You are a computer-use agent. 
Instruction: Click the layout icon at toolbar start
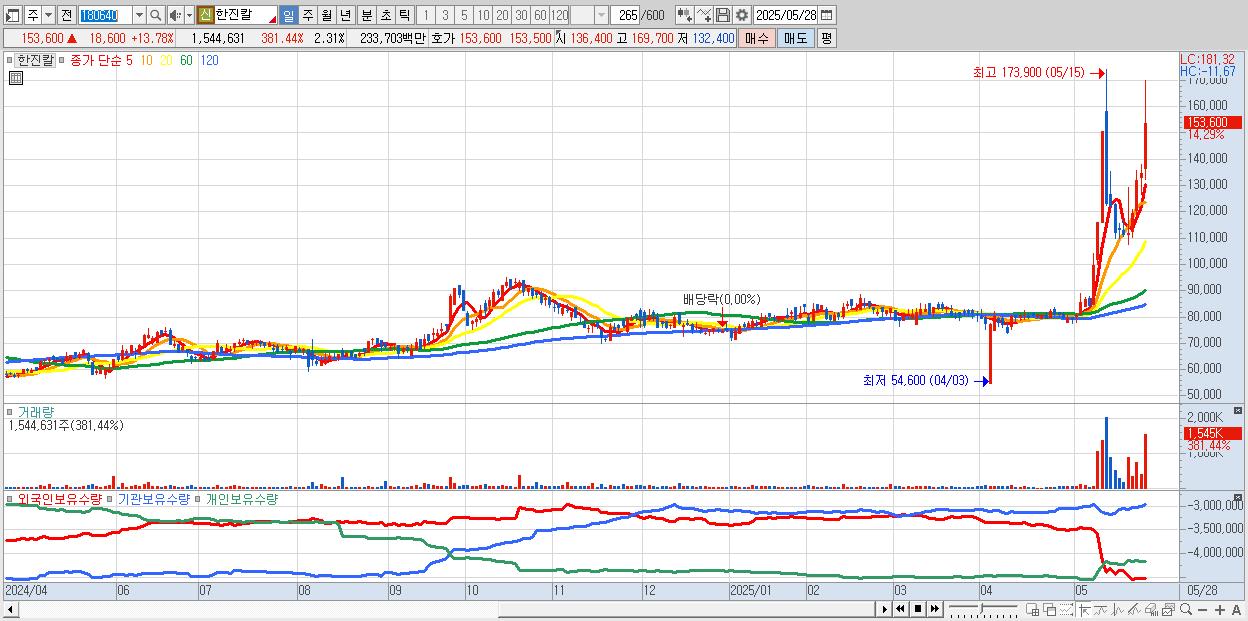[x=13, y=15]
